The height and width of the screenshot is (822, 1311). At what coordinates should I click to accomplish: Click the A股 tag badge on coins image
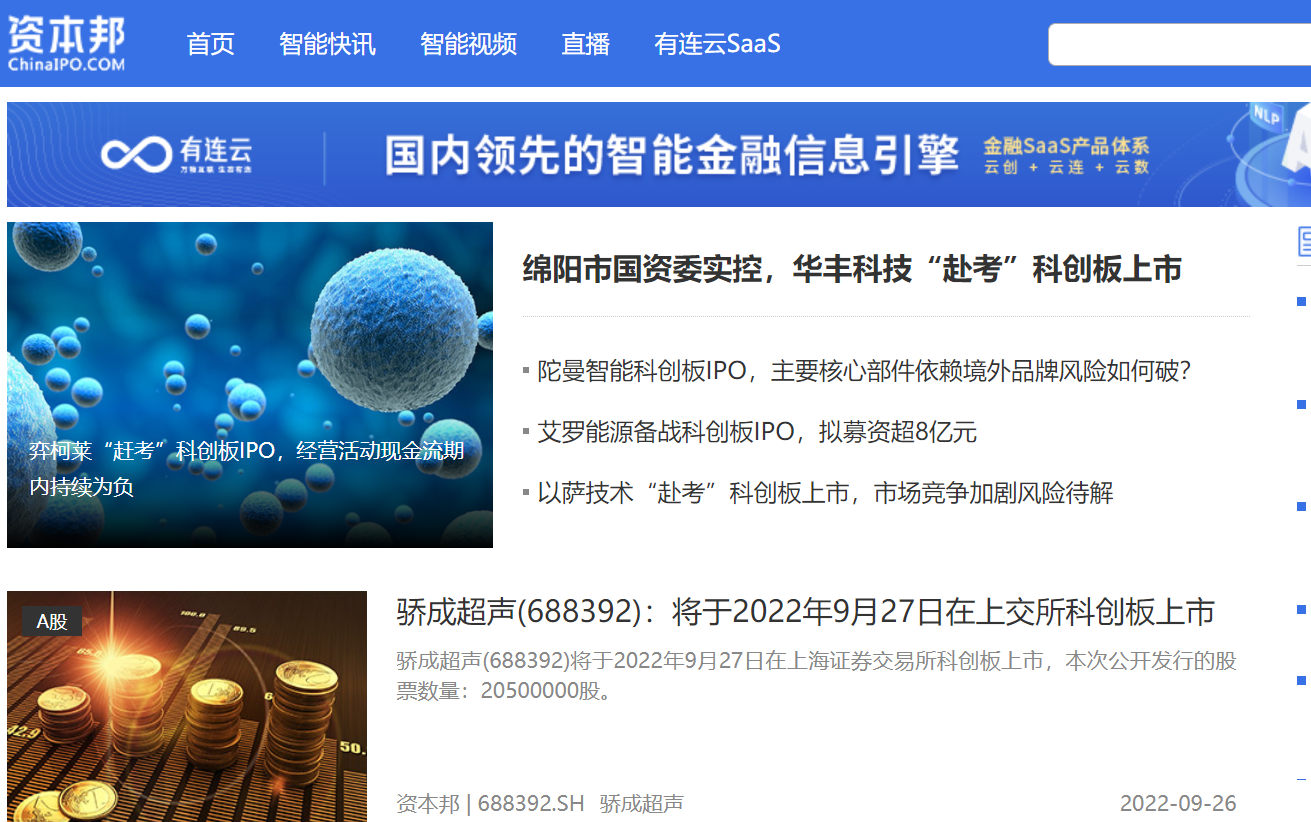tap(51, 621)
